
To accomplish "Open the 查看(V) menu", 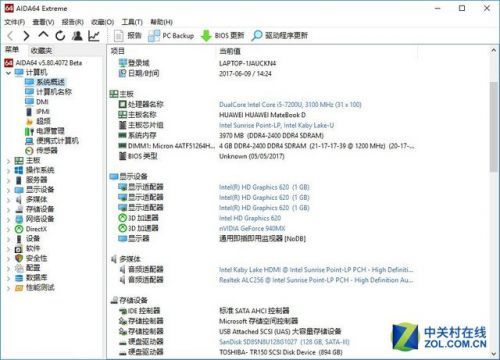I will point(43,22).
